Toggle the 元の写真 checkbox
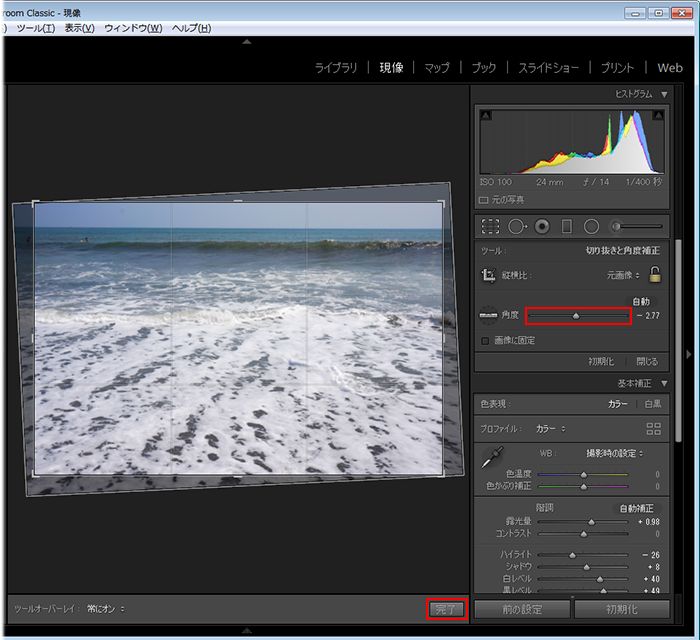The image size is (700, 640). coord(483,200)
